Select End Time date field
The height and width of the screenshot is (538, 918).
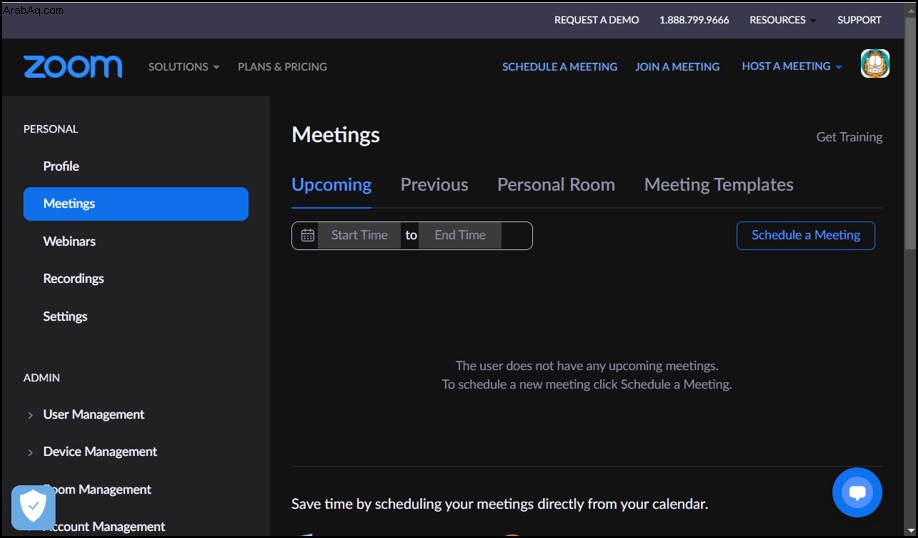tap(460, 235)
